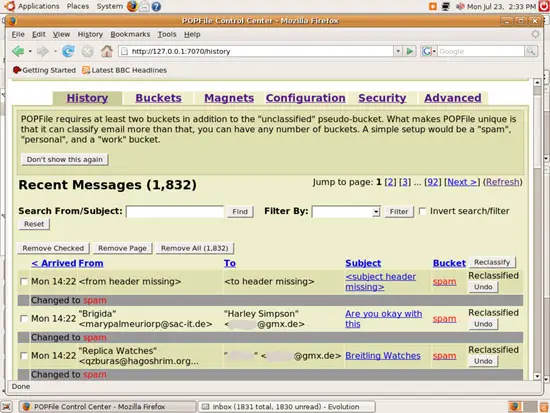Click the Google search box
The height and width of the screenshot is (413, 550).
click(481, 51)
